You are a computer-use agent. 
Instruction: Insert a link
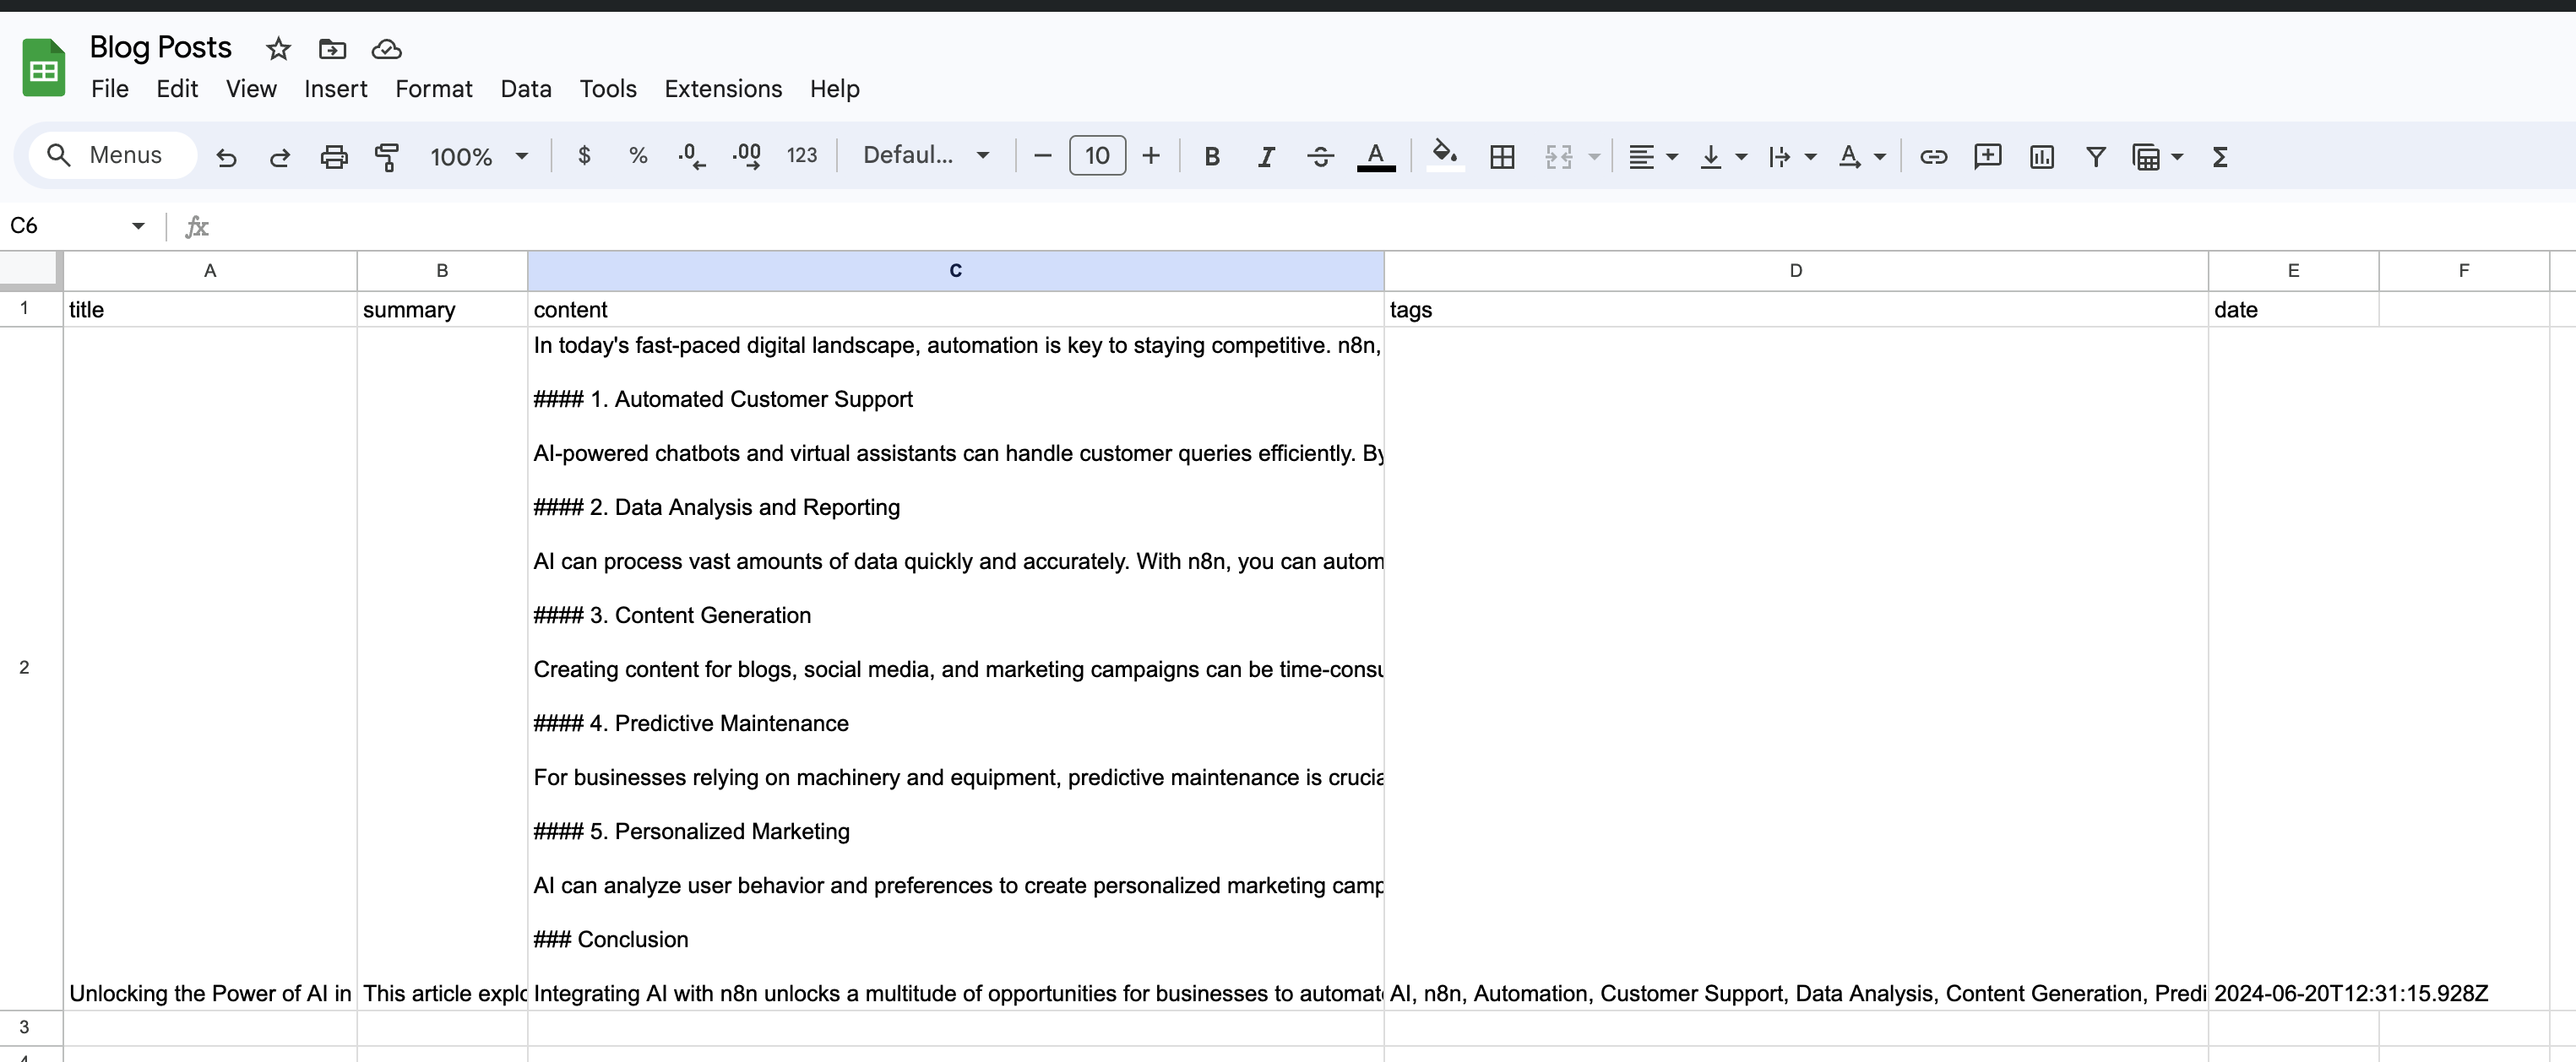click(1933, 156)
